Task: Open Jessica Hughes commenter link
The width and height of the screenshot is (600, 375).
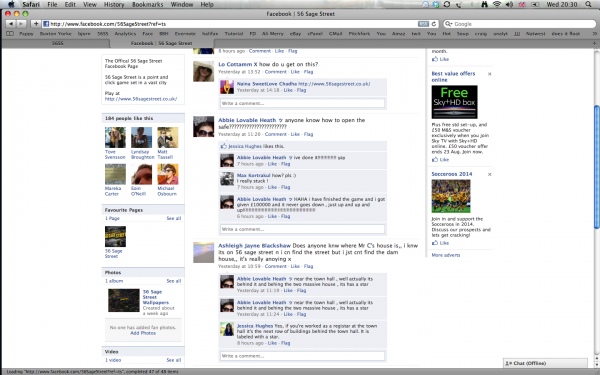Action: [x=255, y=326]
